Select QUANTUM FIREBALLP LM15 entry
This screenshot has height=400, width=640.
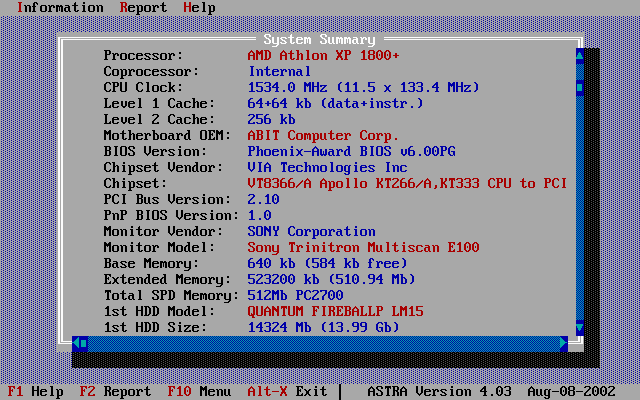click(x=335, y=311)
